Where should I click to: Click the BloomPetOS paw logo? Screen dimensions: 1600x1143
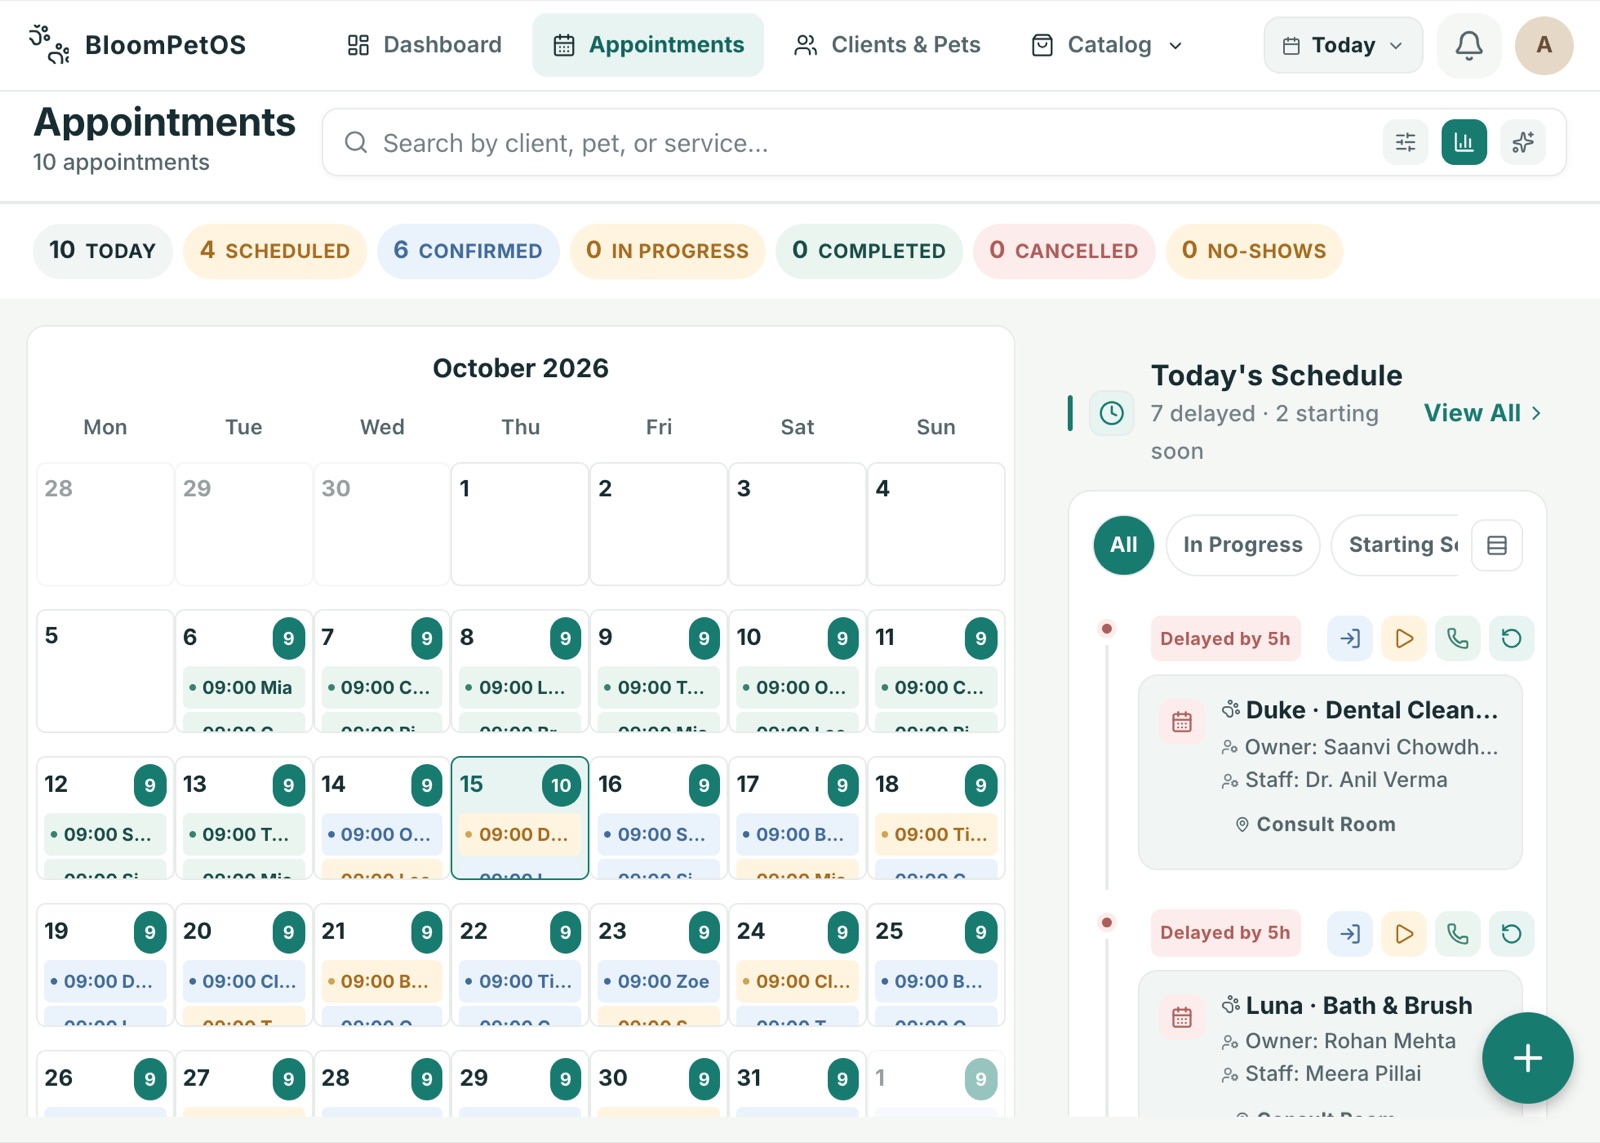[49, 45]
